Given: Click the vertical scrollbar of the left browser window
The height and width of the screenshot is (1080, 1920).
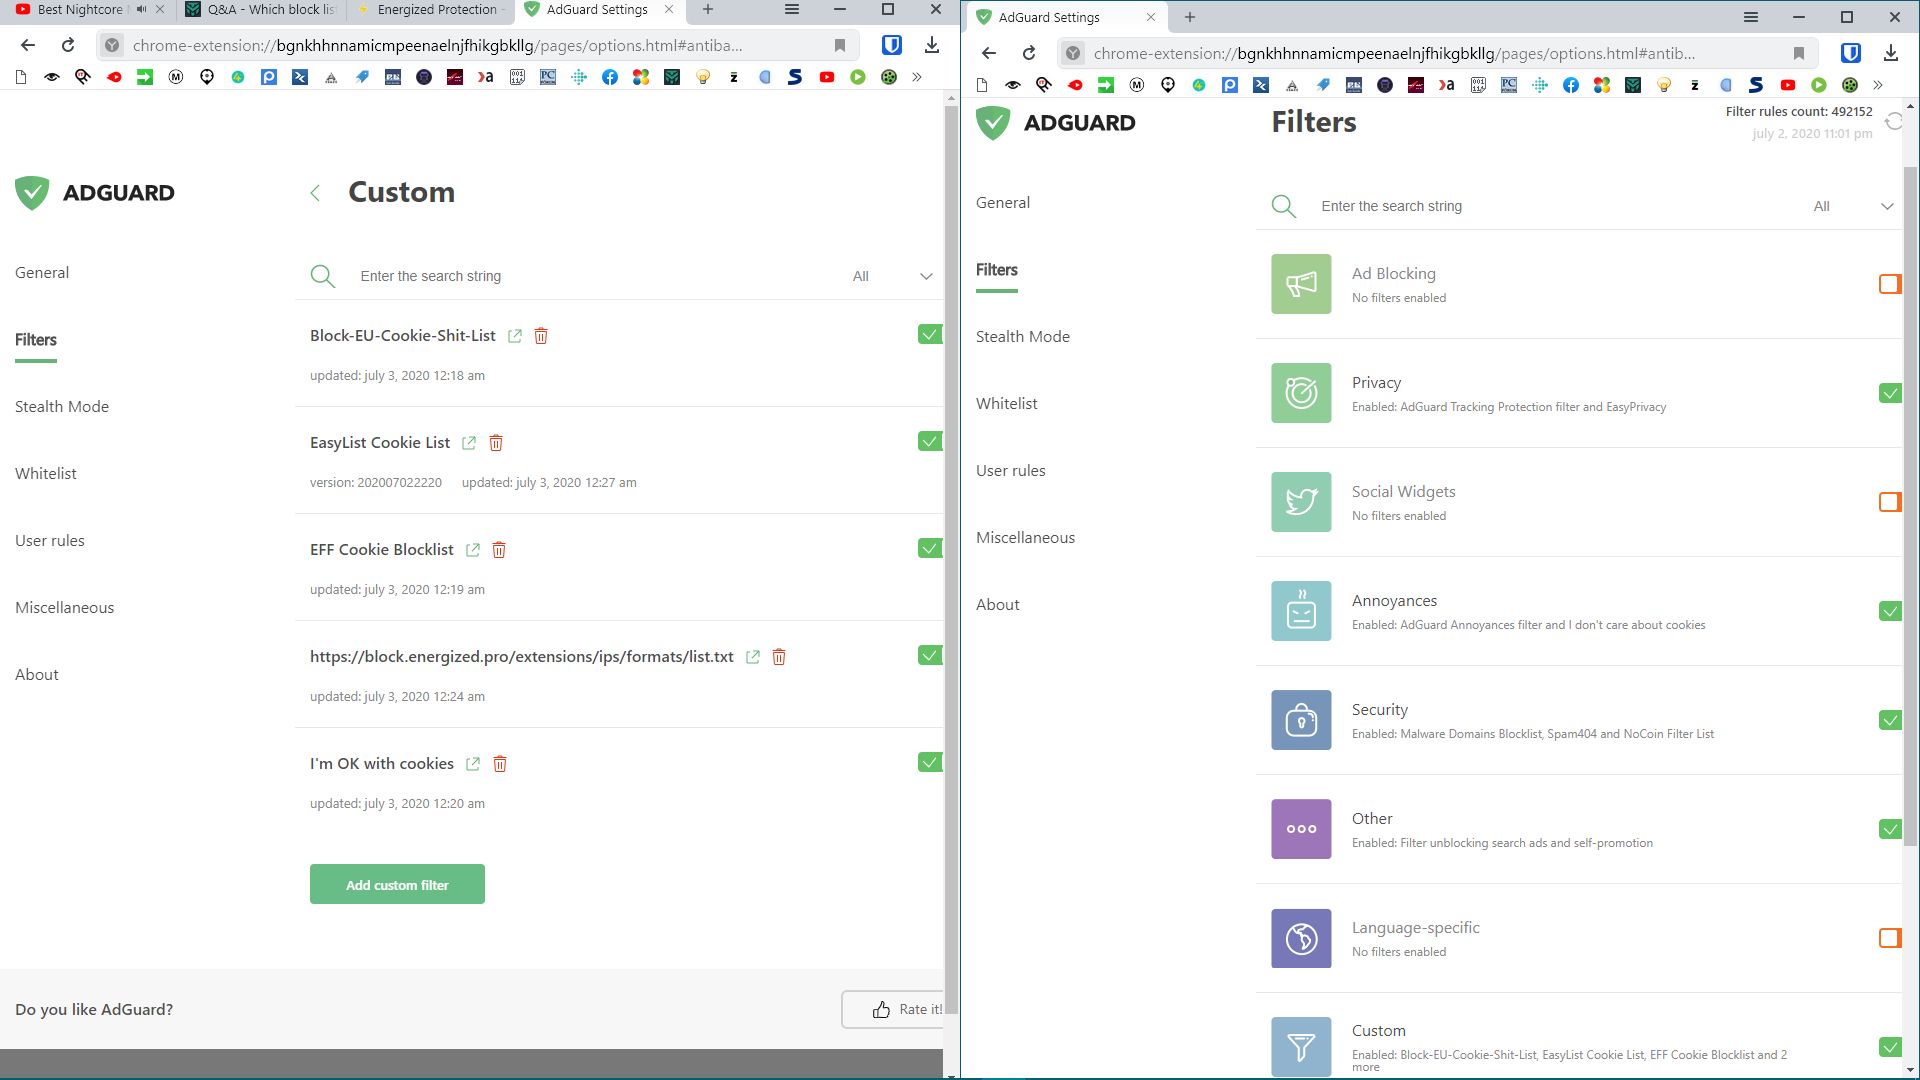Looking at the screenshot, I should [951, 560].
